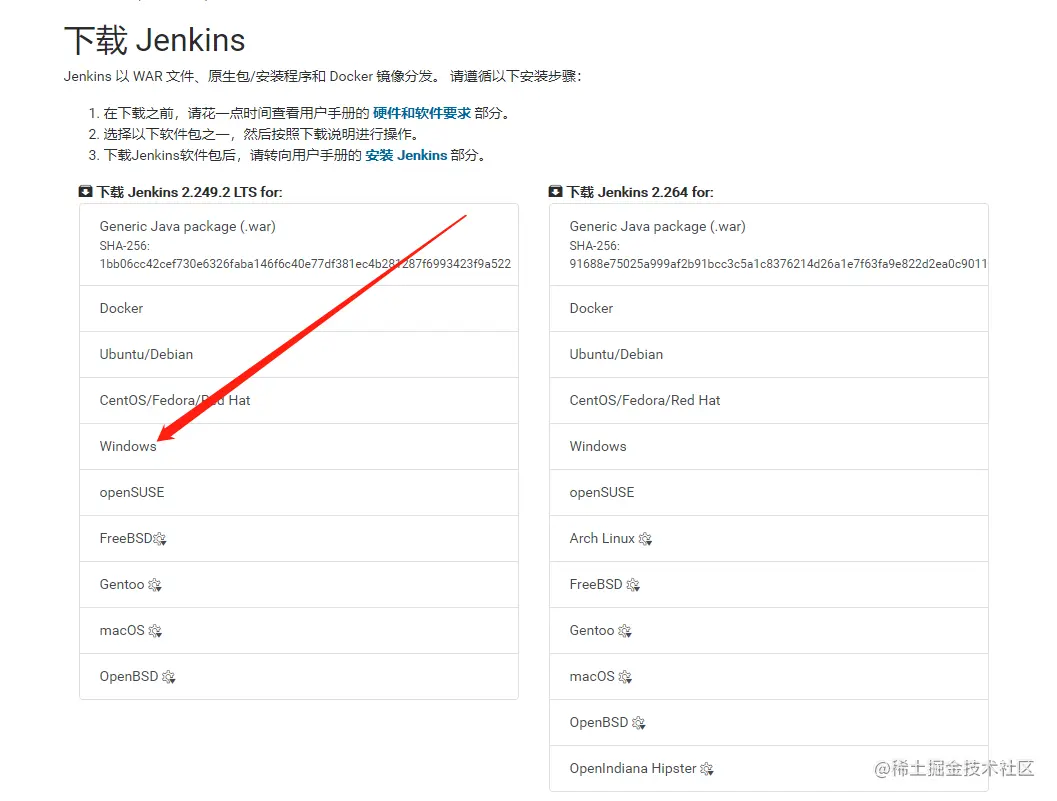Open the 安装 Jenkins link
The image size is (1057, 801).
(x=406, y=155)
